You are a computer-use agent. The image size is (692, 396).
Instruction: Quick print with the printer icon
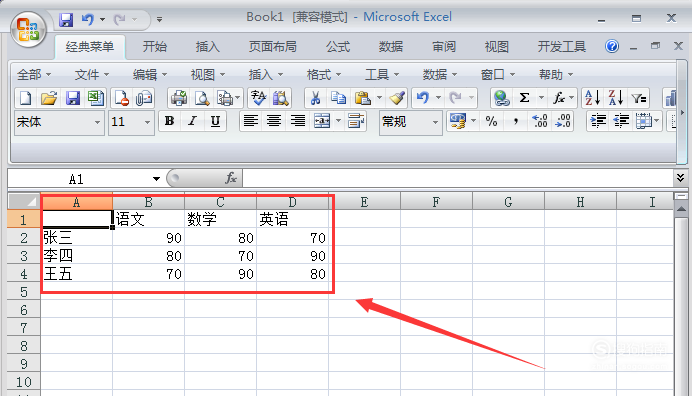(x=179, y=98)
